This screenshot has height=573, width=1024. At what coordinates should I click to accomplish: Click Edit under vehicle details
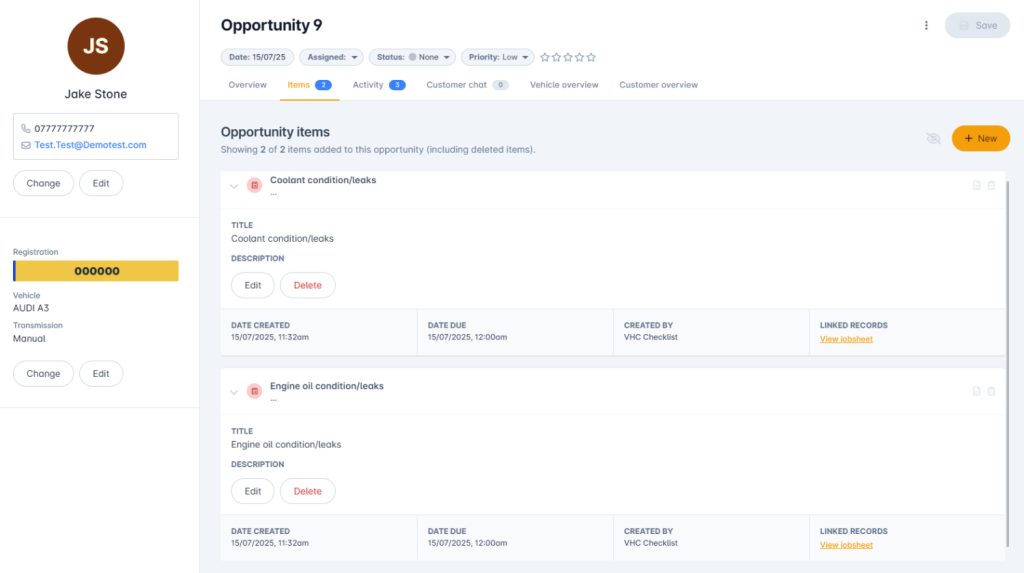(x=101, y=374)
